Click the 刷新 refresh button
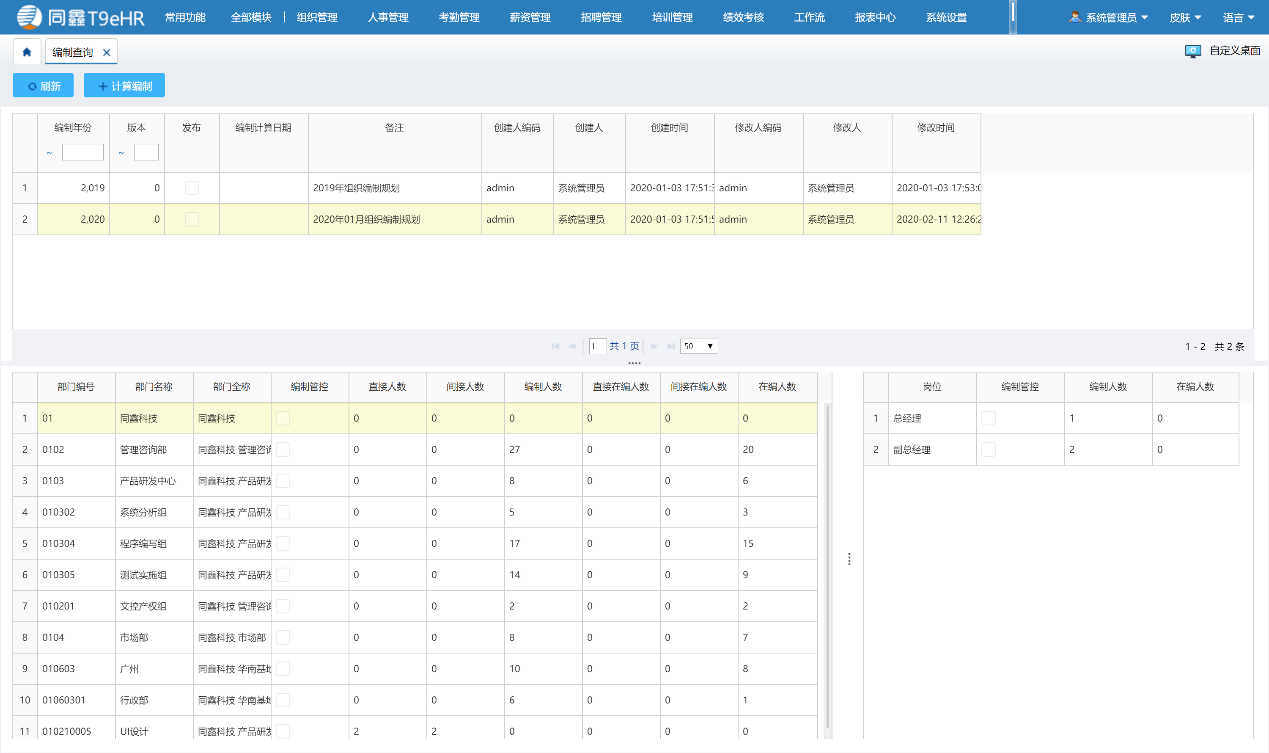 pyautogui.click(x=43, y=86)
